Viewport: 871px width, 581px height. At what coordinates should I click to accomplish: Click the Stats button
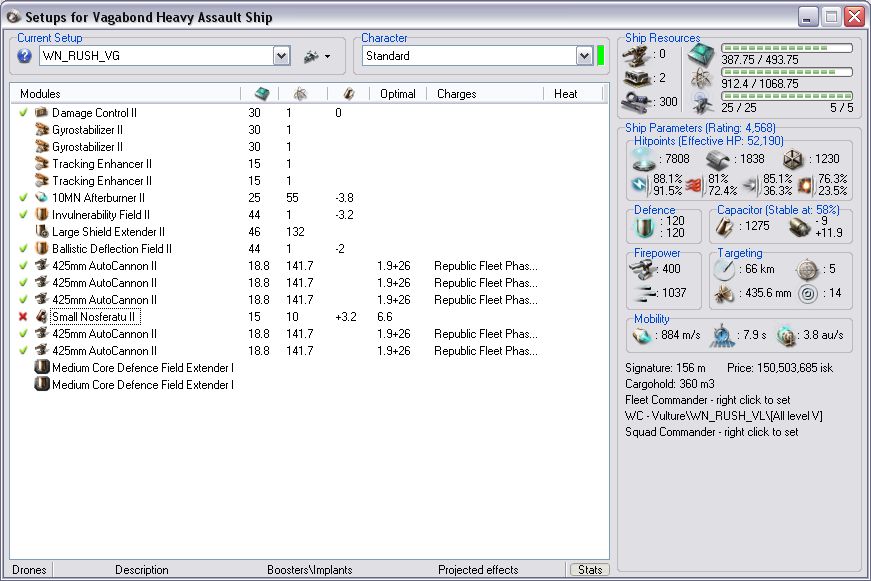tap(590, 570)
